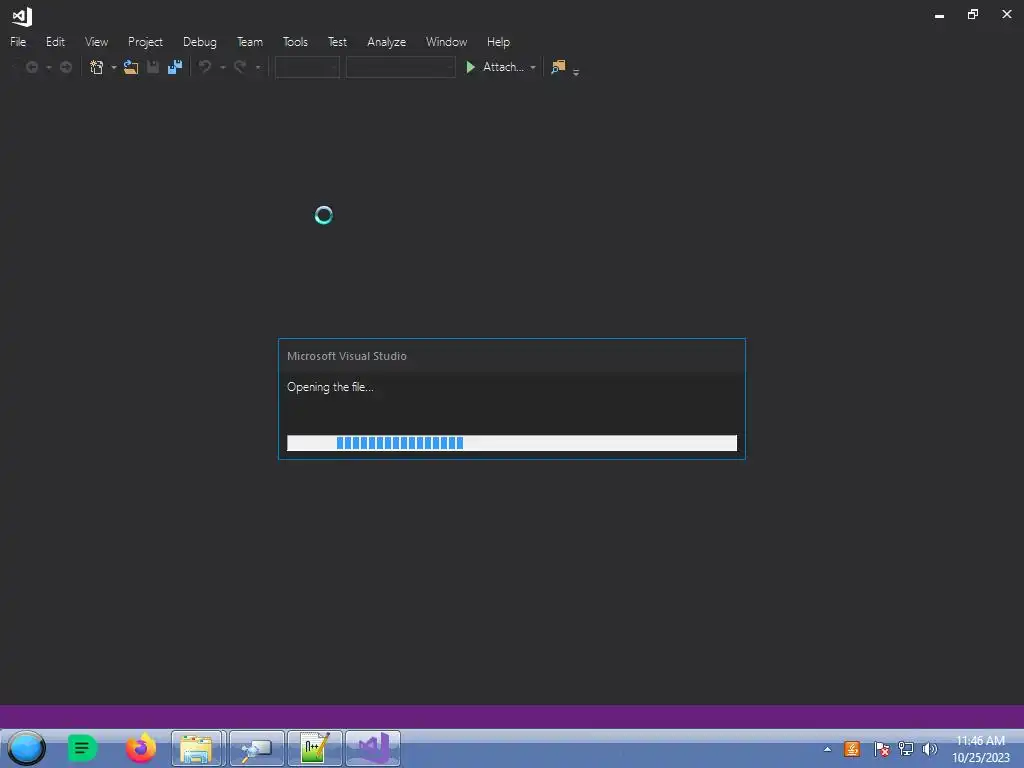This screenshot has height=768, width=1024.
Task: Click the Java update tray icon
Action: click(852, 749)
